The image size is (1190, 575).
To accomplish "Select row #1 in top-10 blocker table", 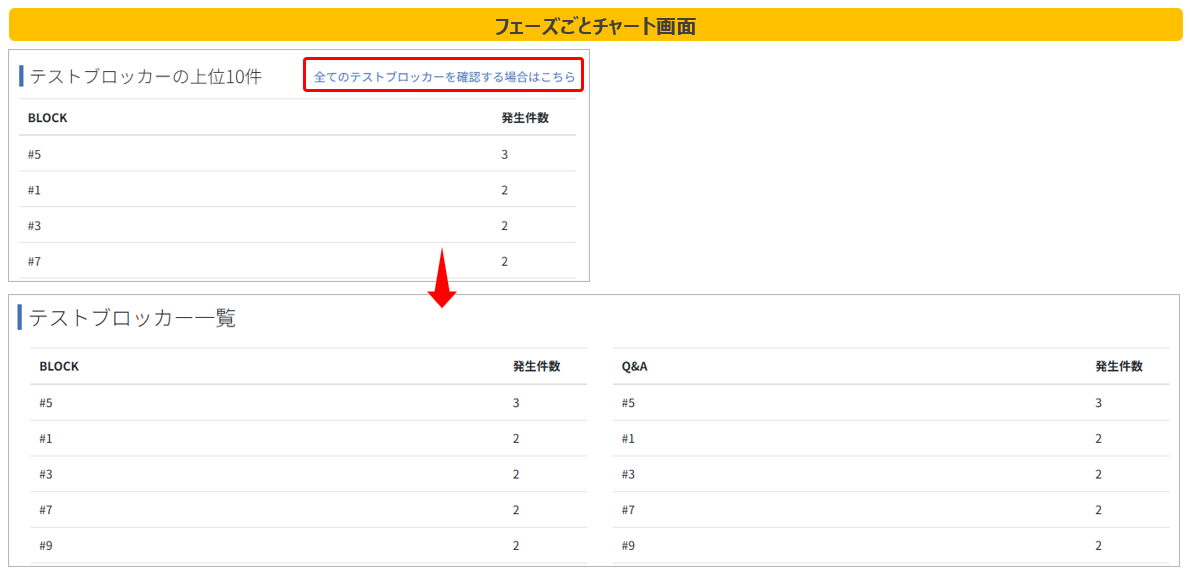I will point(298,190).
